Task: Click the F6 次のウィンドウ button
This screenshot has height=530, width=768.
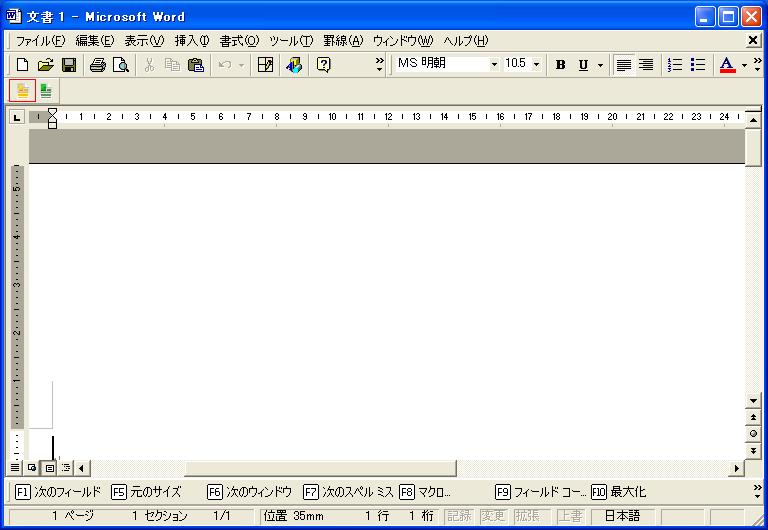Action: [249, 492]
